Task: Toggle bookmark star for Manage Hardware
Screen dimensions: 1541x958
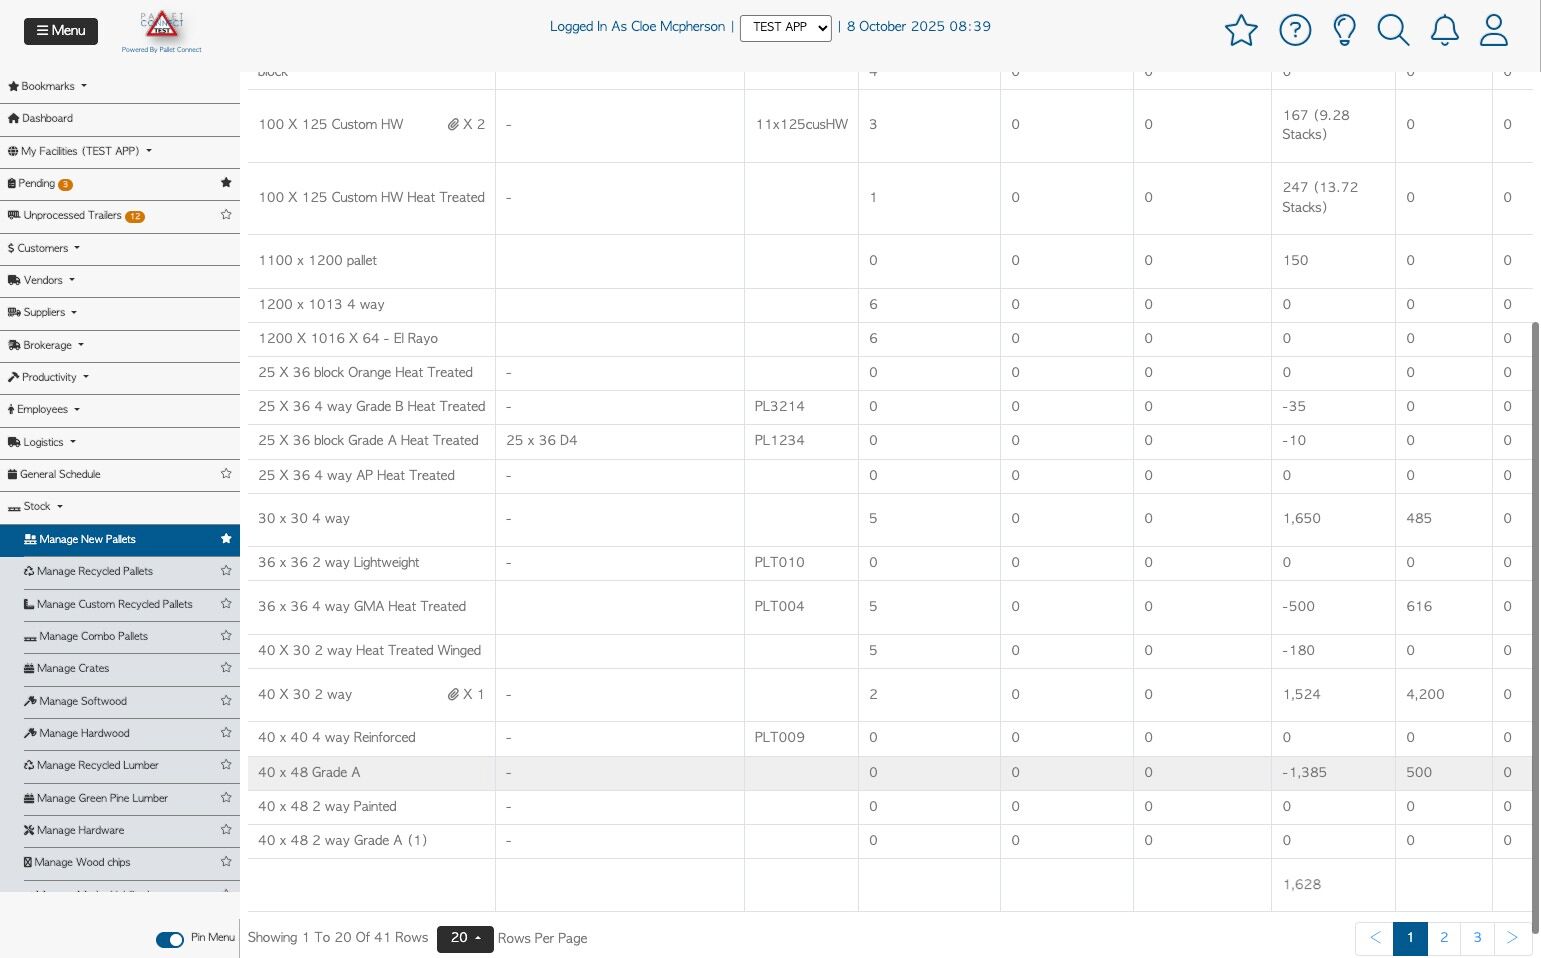Action: click(226, 830)
